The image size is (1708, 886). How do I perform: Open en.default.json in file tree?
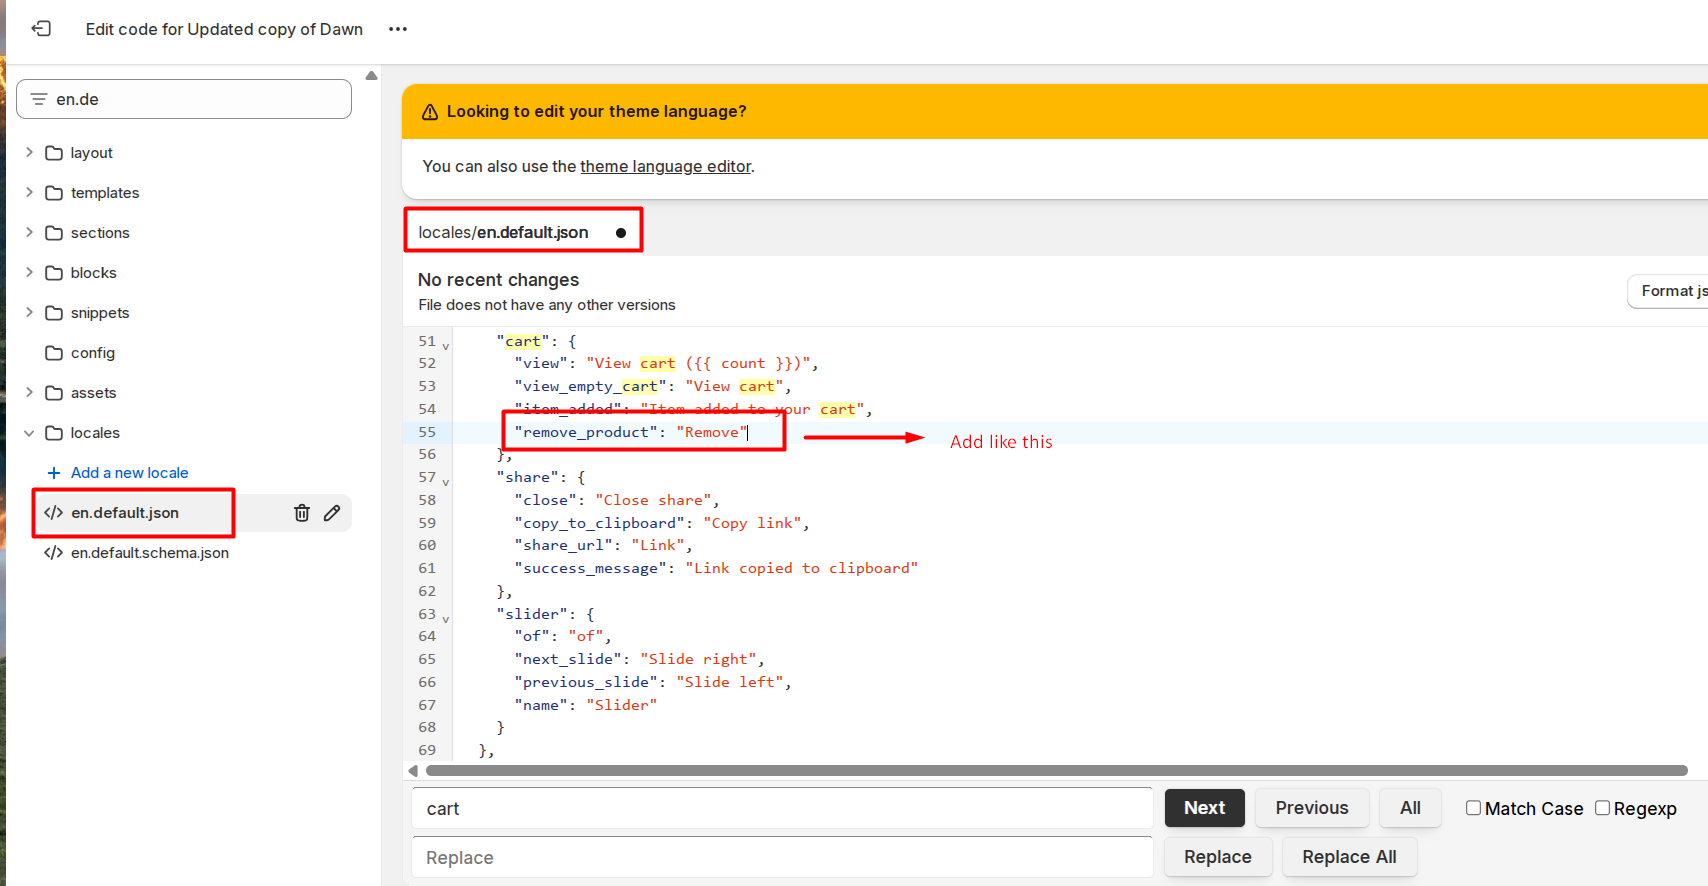point(125,513)
